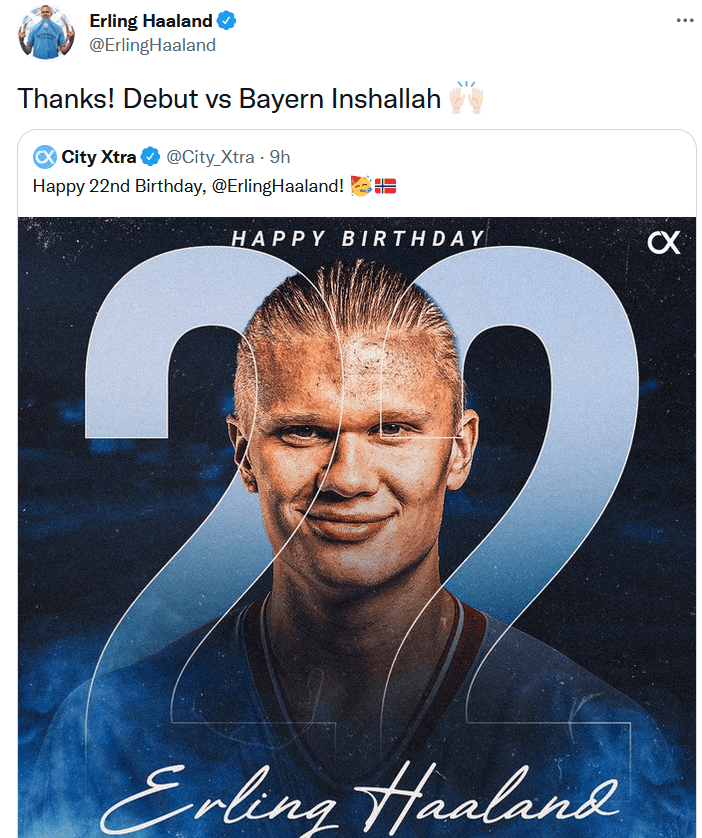The width and height of the screenshot is (702, 838).
Task: Open the tweet's more options menu
Action: (684, 20)
